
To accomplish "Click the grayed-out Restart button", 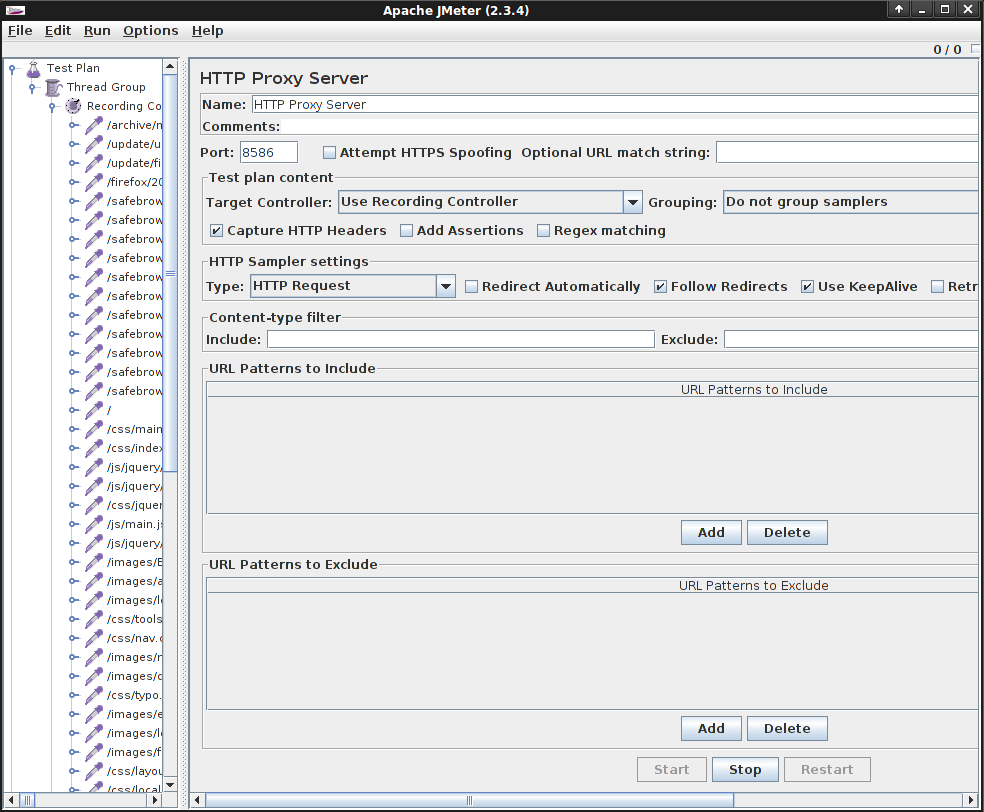I will pyautogui.click(x=826, y=770).
